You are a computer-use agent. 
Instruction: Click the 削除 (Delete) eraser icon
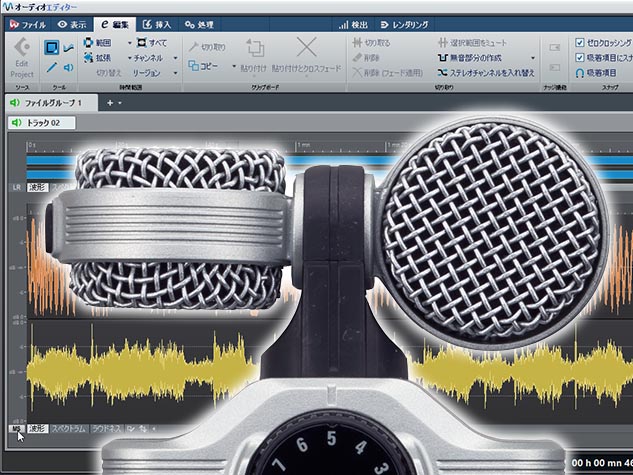pyautogui.click(x=357, y=58)
